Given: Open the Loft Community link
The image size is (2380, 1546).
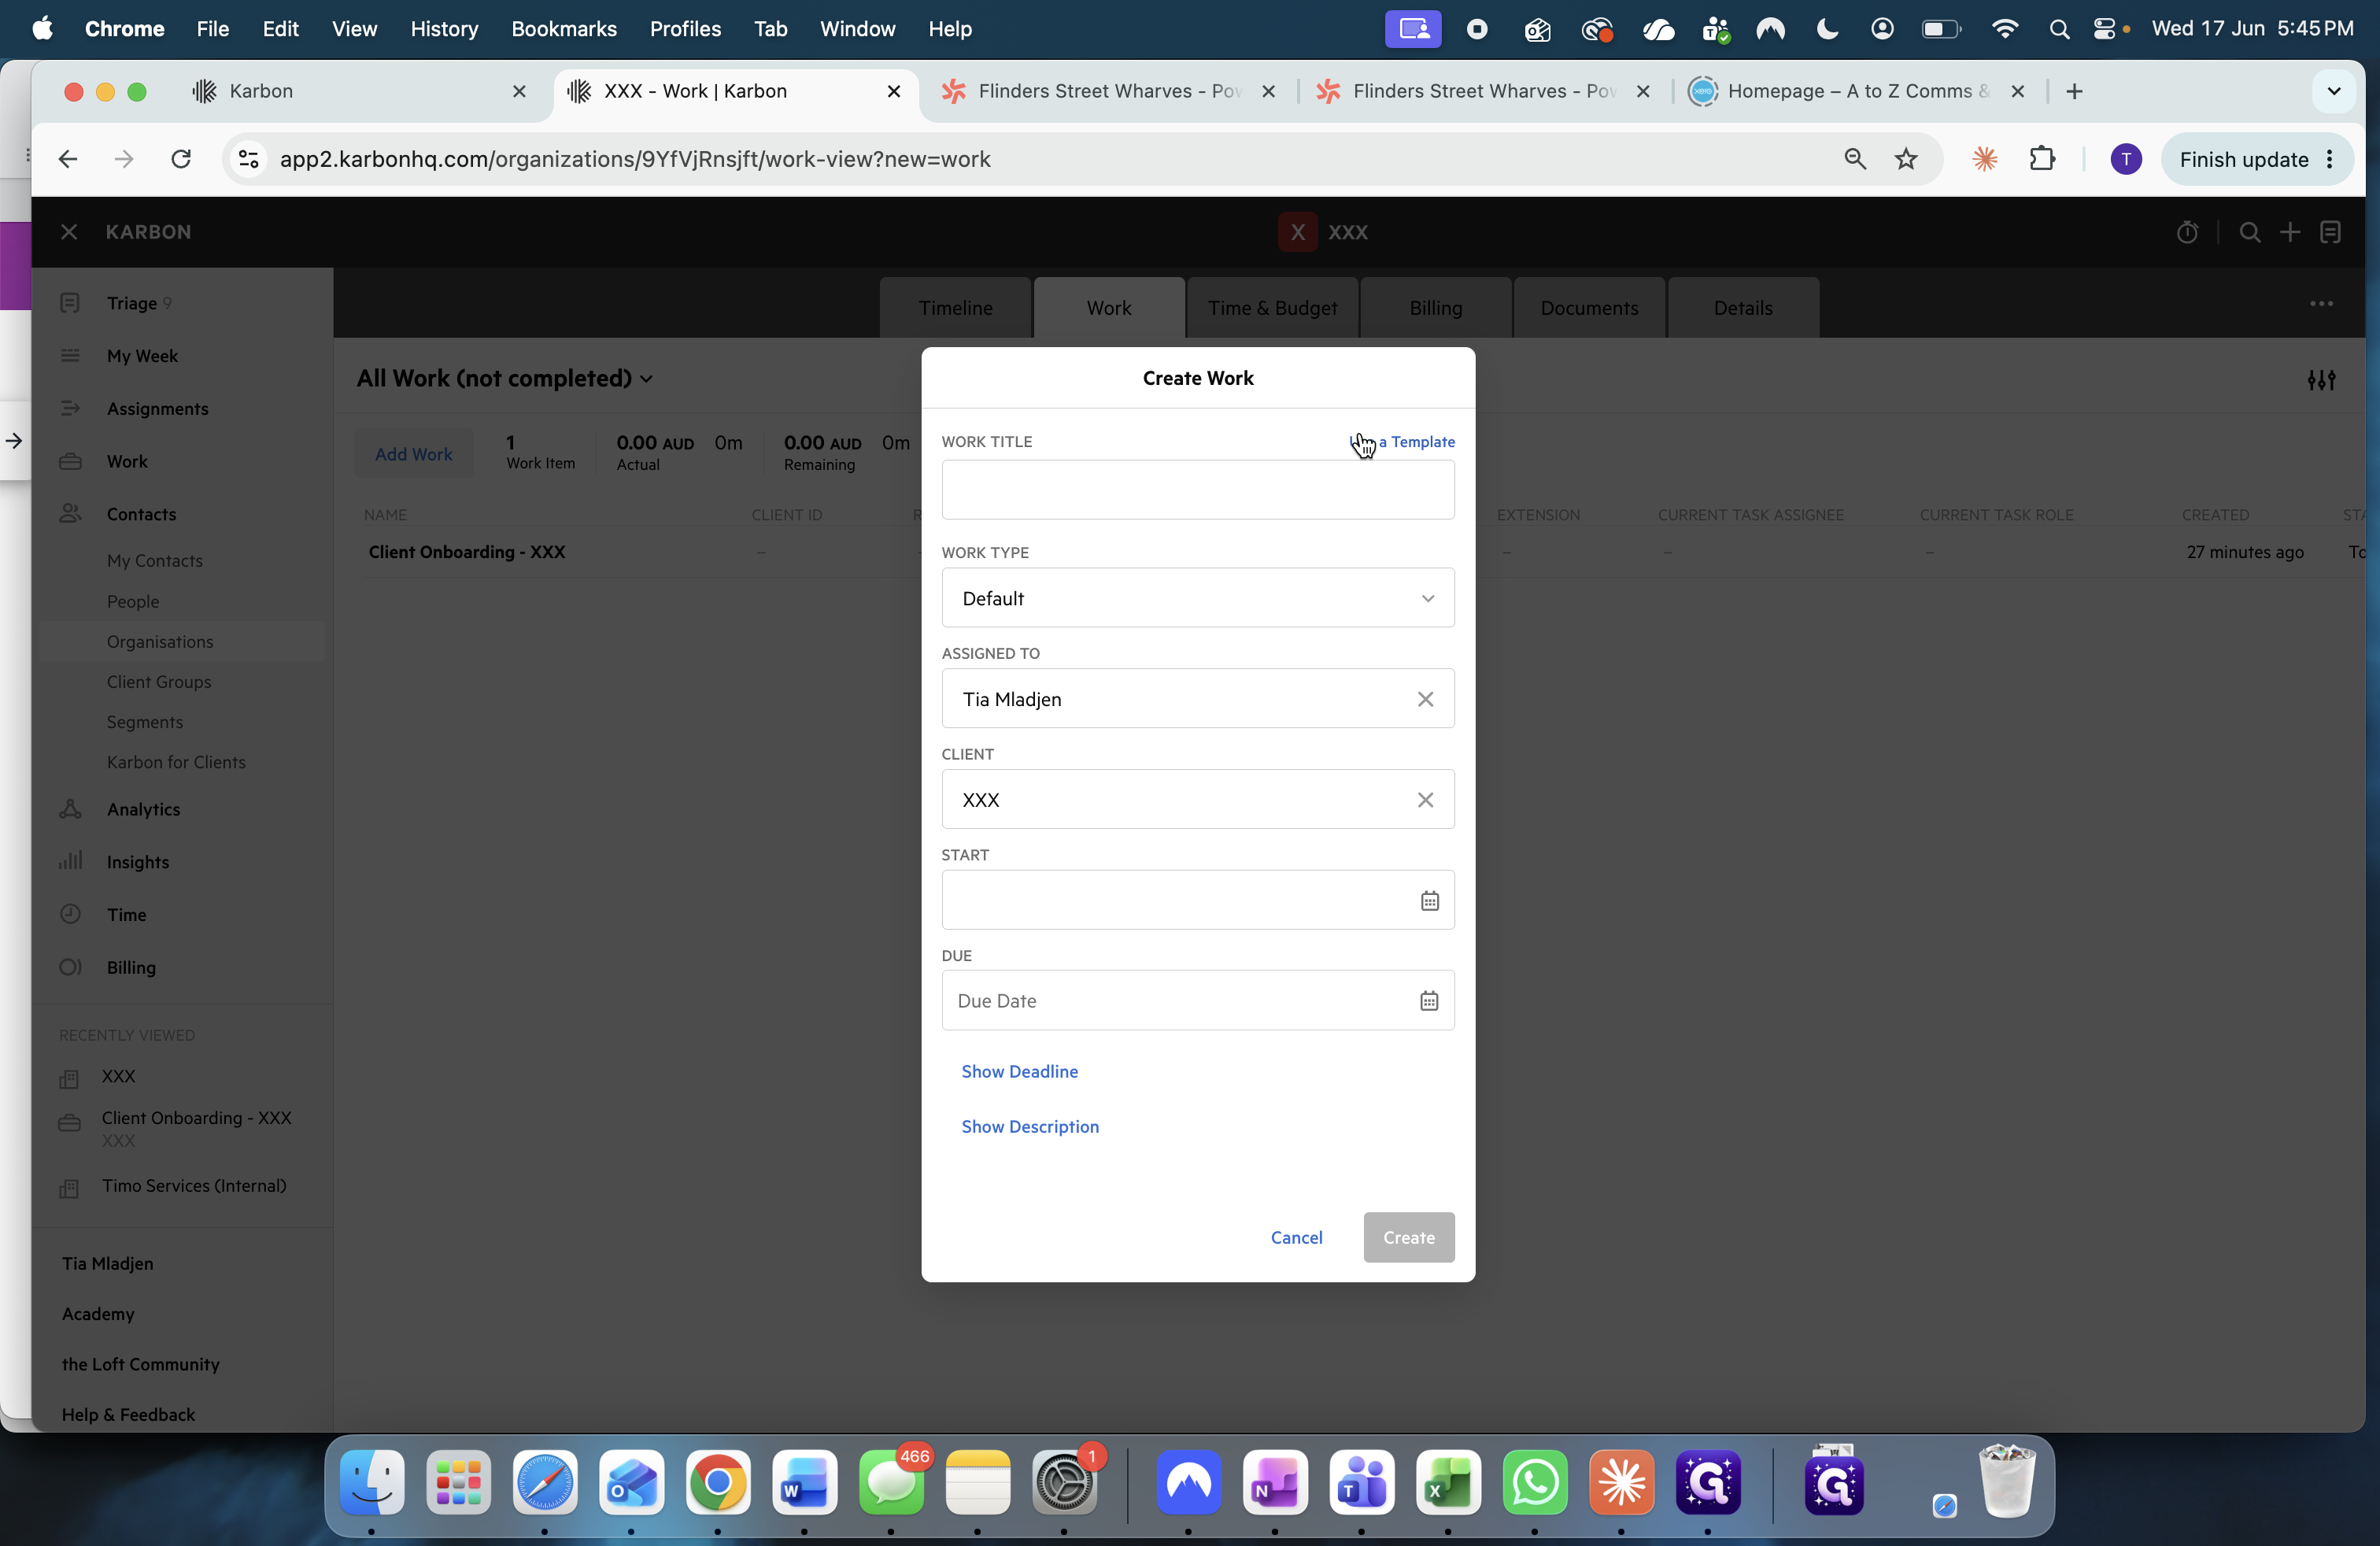Looking at the screenshot, I should 140,1365.
